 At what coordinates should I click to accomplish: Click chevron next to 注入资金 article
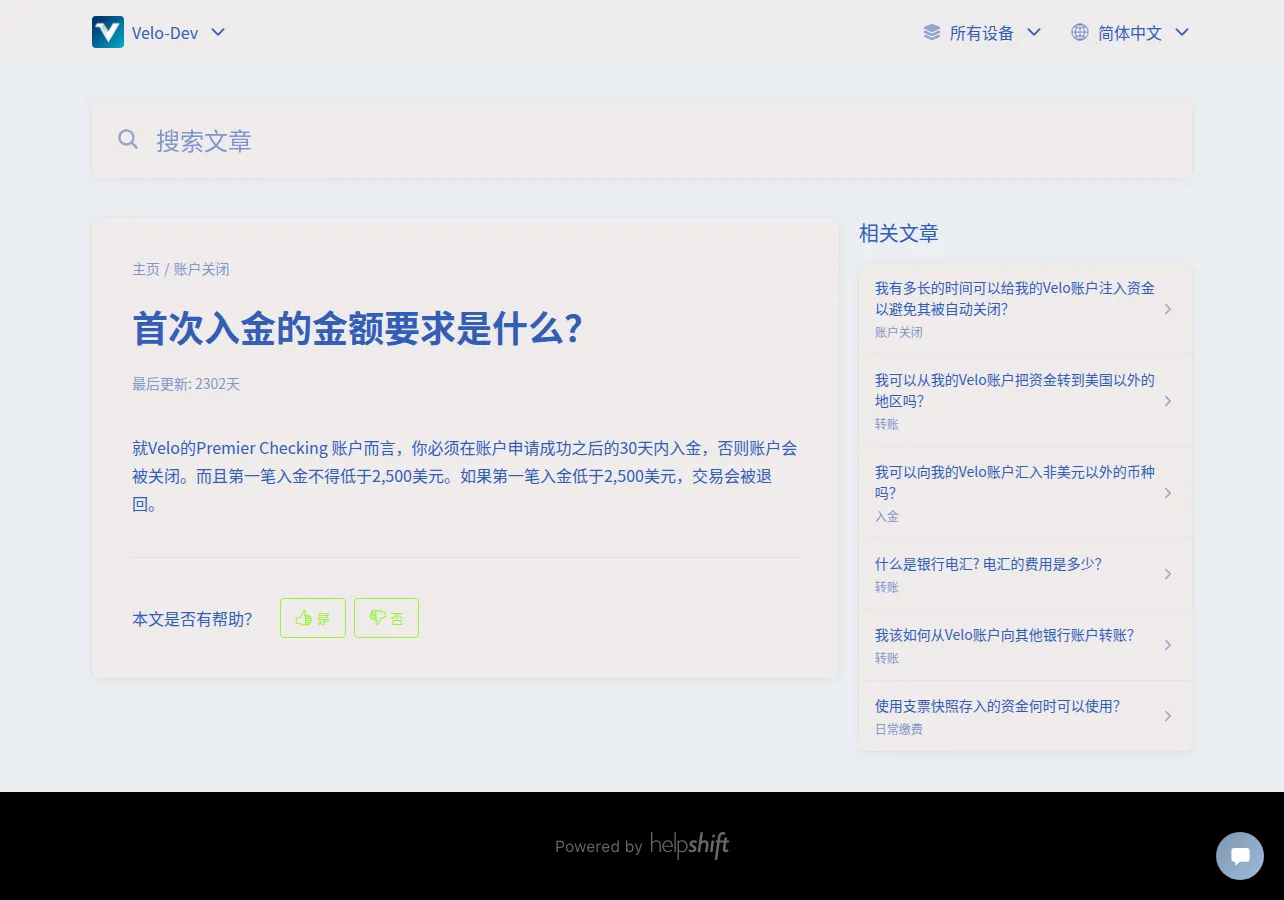click(x=1168, y=309)
